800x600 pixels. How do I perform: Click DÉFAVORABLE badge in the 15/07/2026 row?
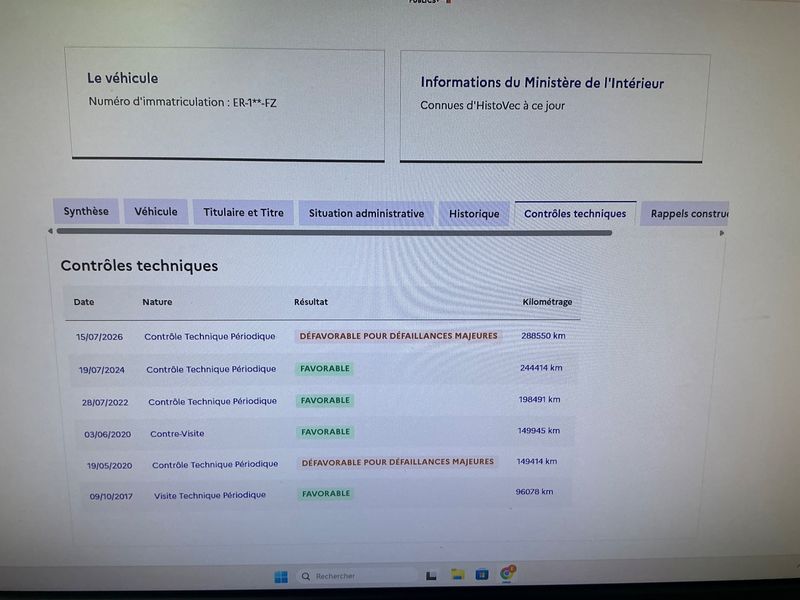[398, 336]
